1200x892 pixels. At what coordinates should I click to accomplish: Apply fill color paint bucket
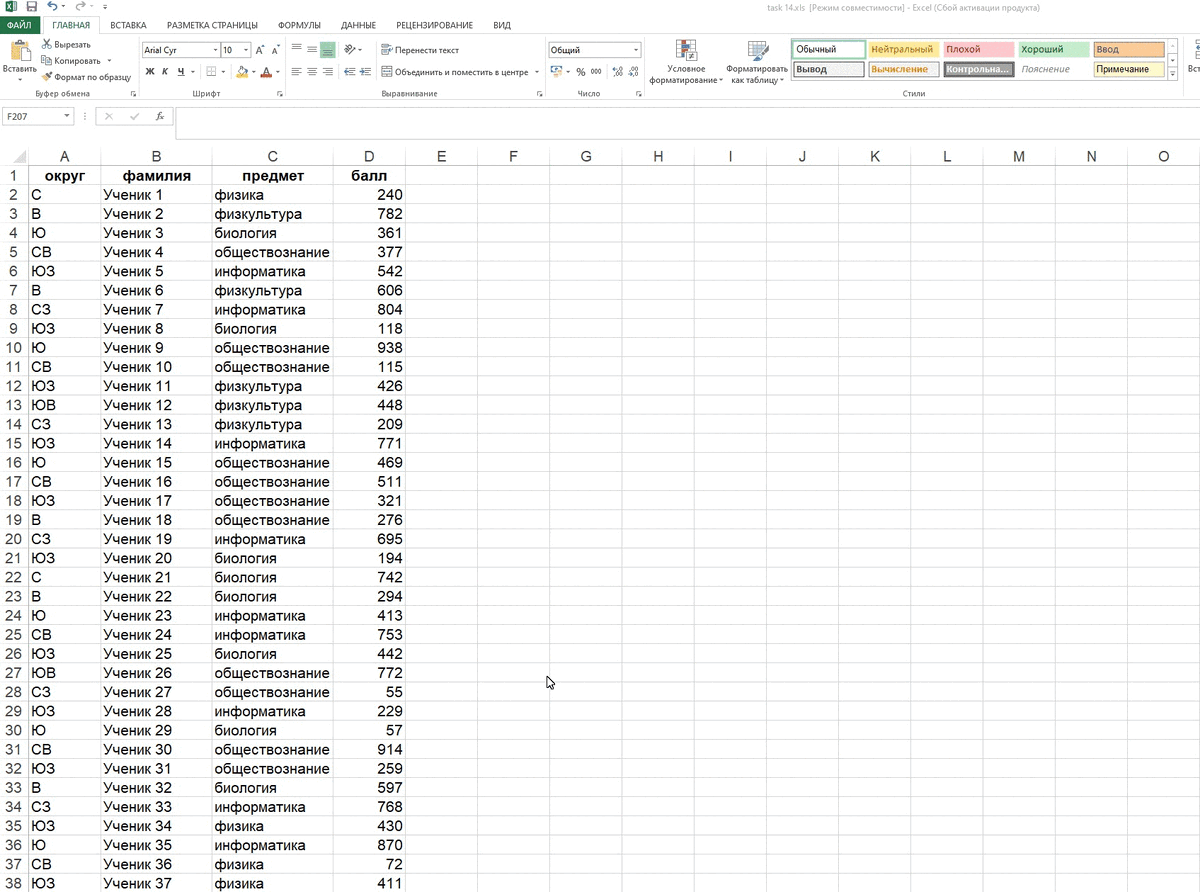[x=241, y=72]
